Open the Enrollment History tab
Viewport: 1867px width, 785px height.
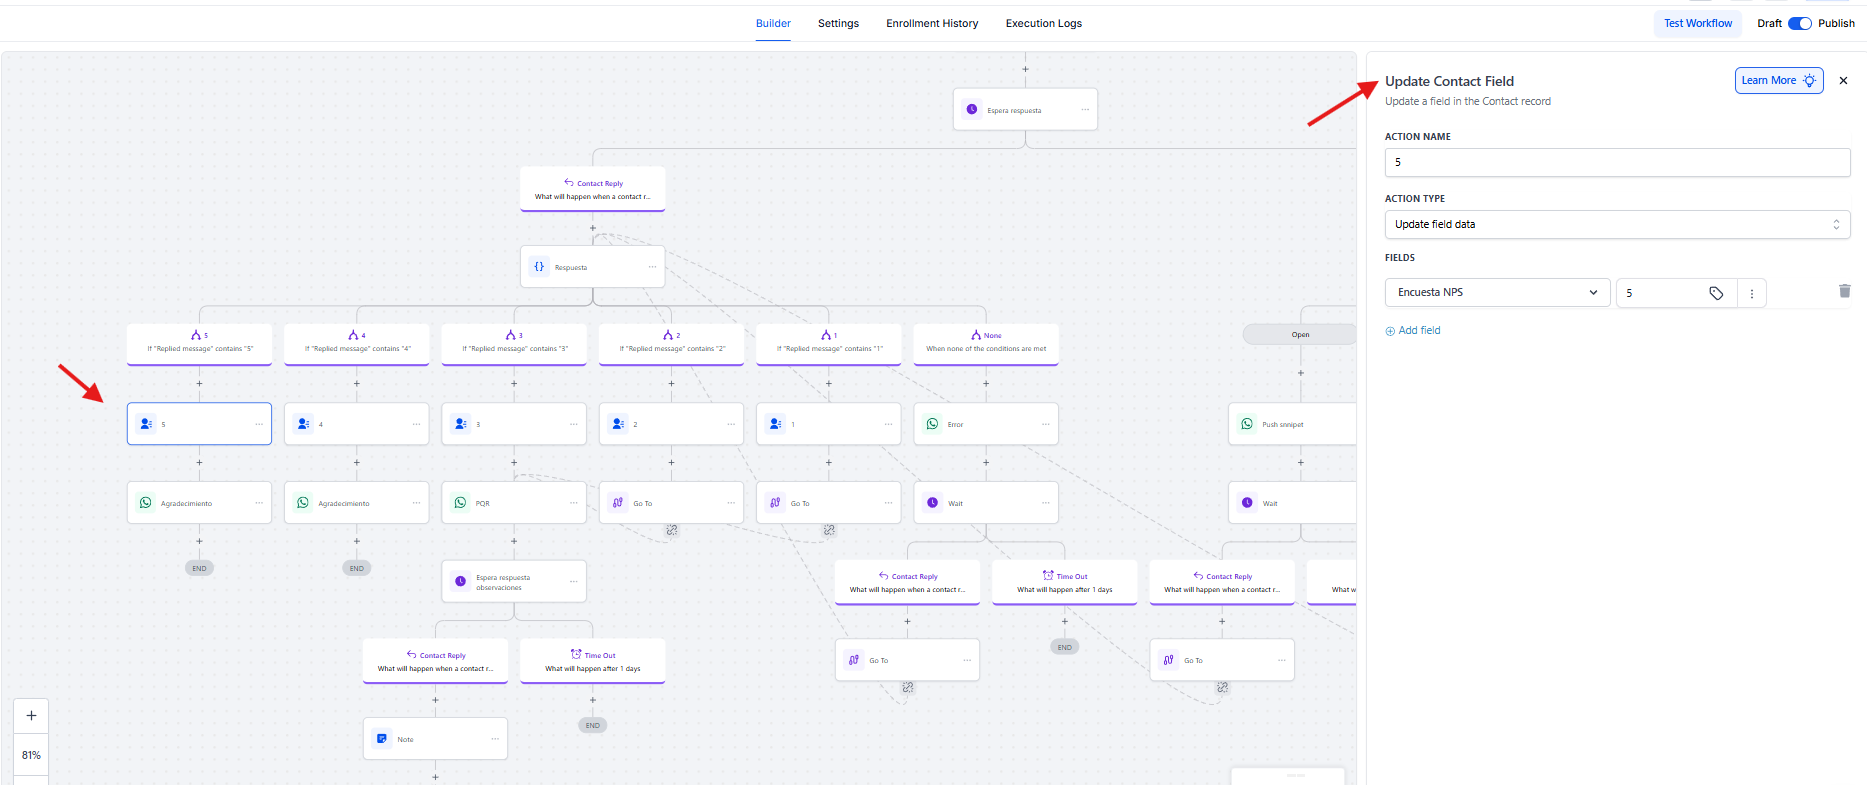click(x=931, y=23)
